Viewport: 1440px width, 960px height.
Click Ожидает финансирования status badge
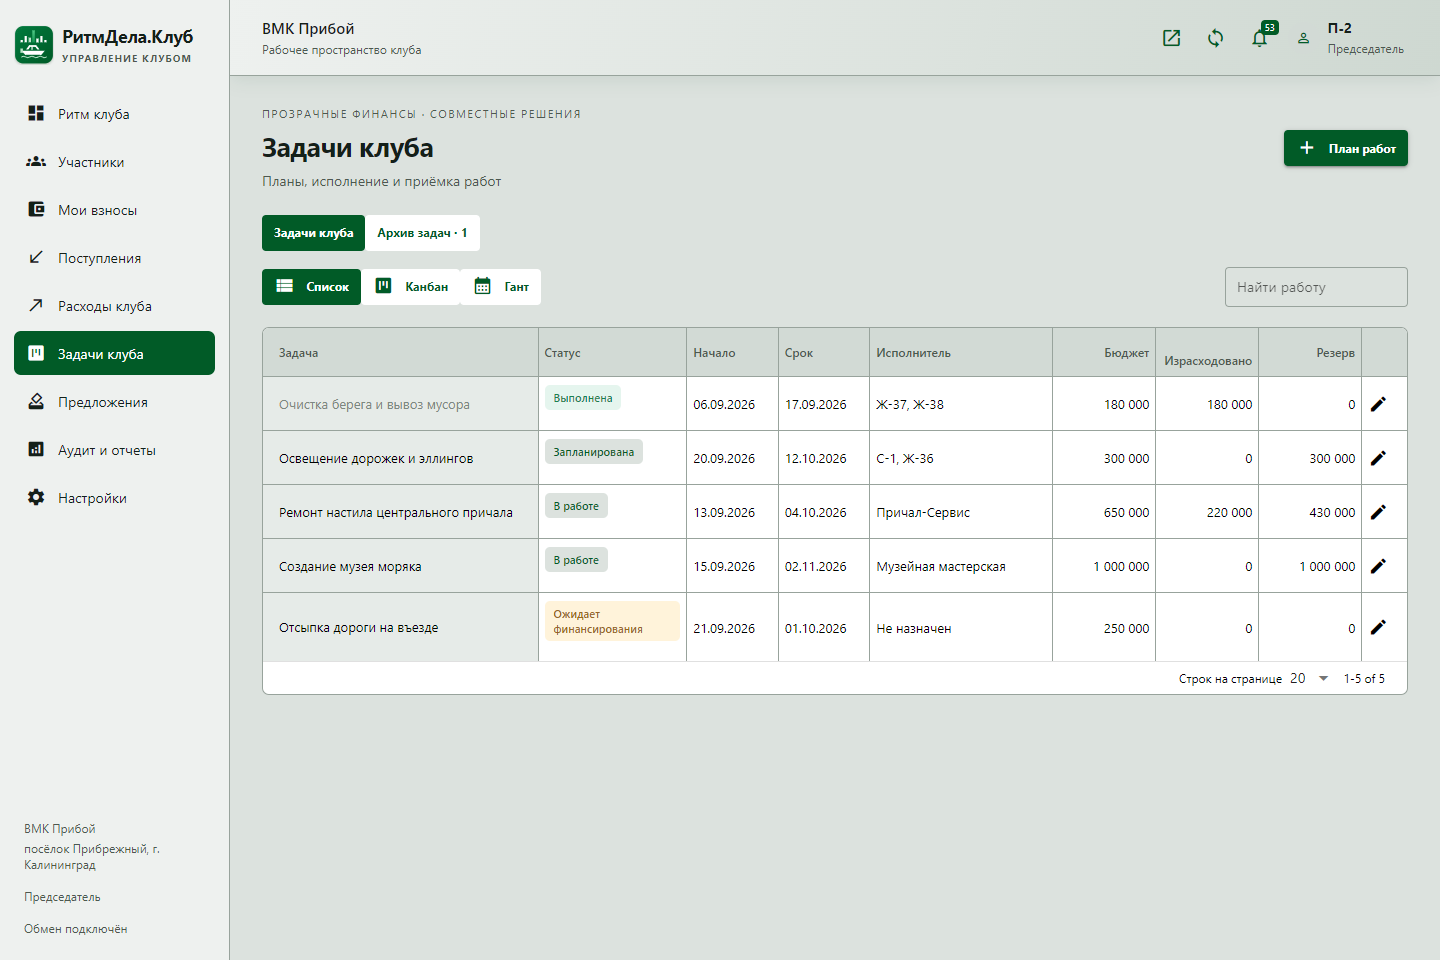pos(612,621)
